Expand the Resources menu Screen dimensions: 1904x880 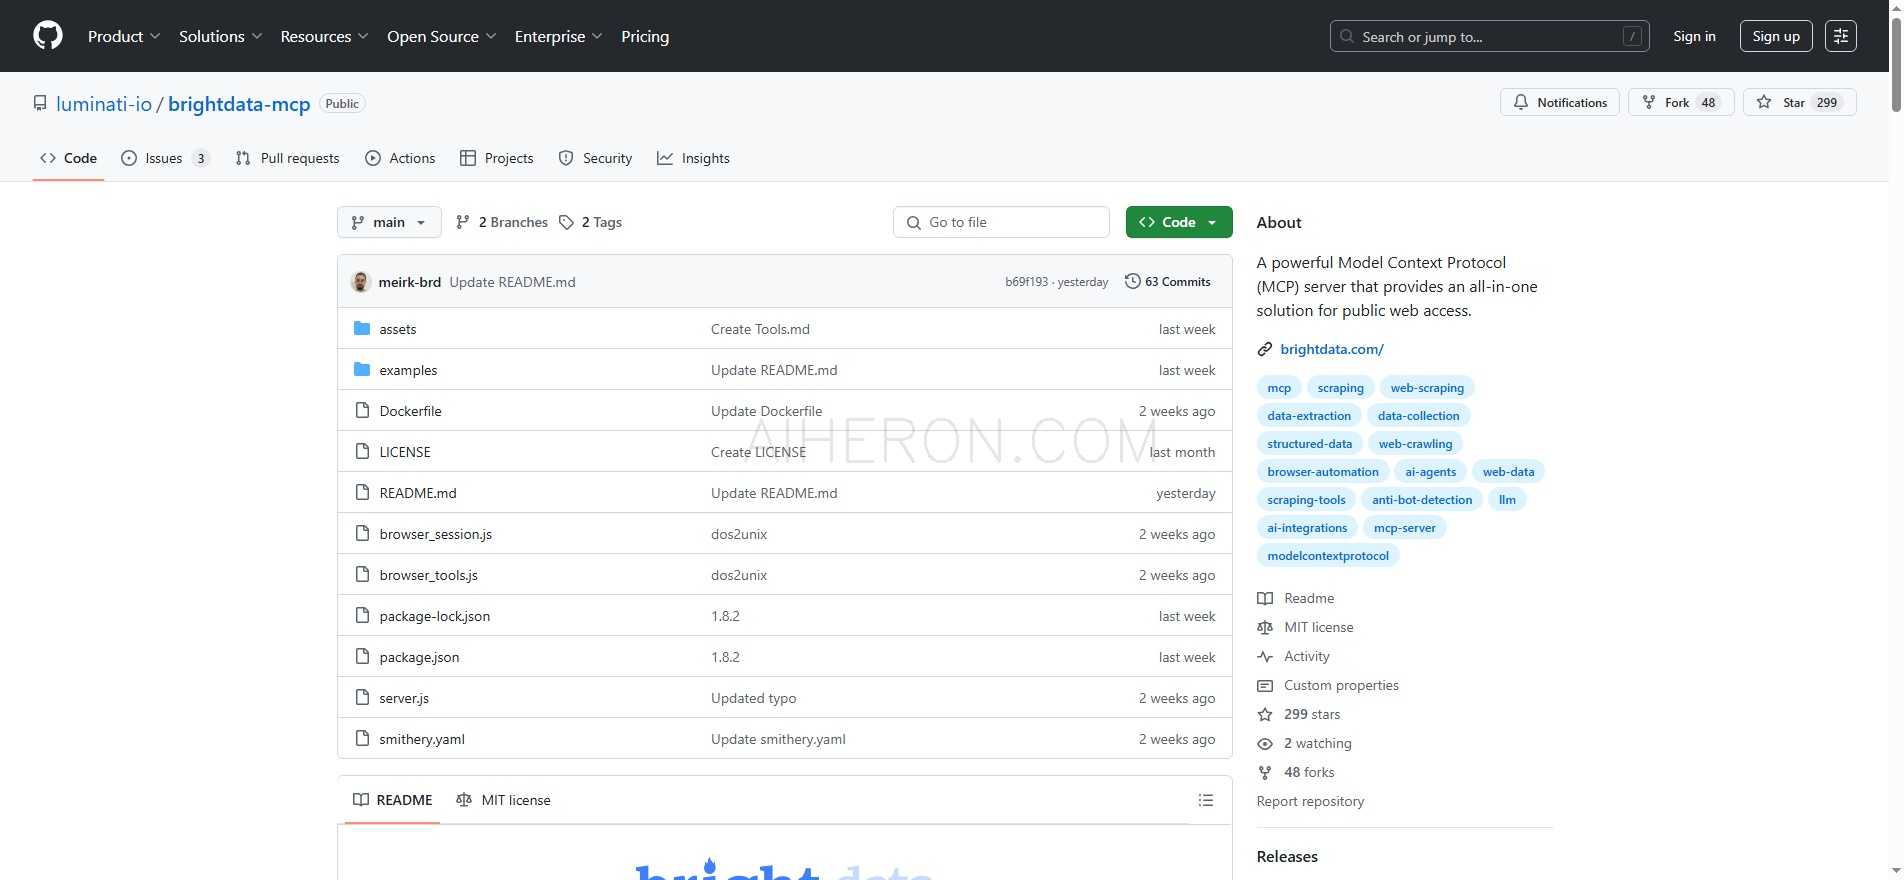click(x=324, y=36)
